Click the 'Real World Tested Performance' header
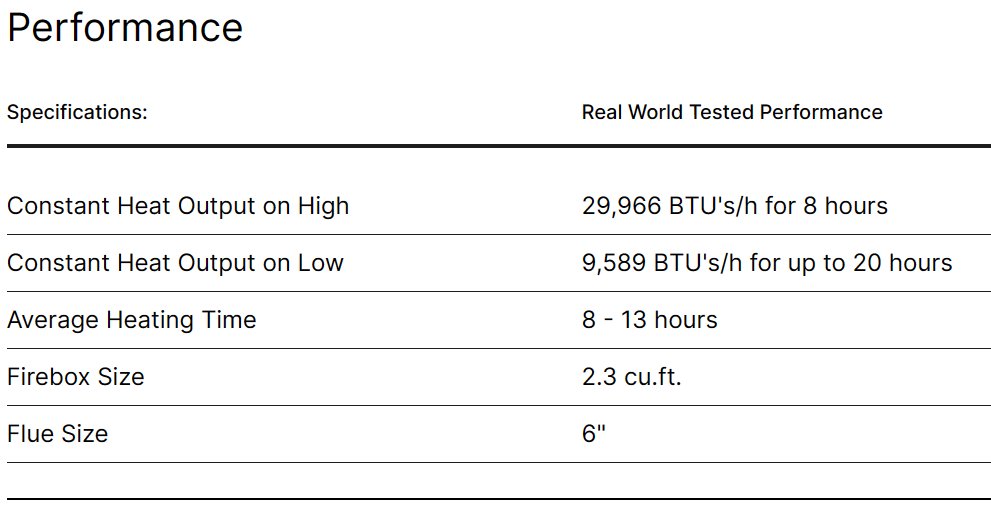Viewport: 991px width, 508px height. click(x=732, y=112)
